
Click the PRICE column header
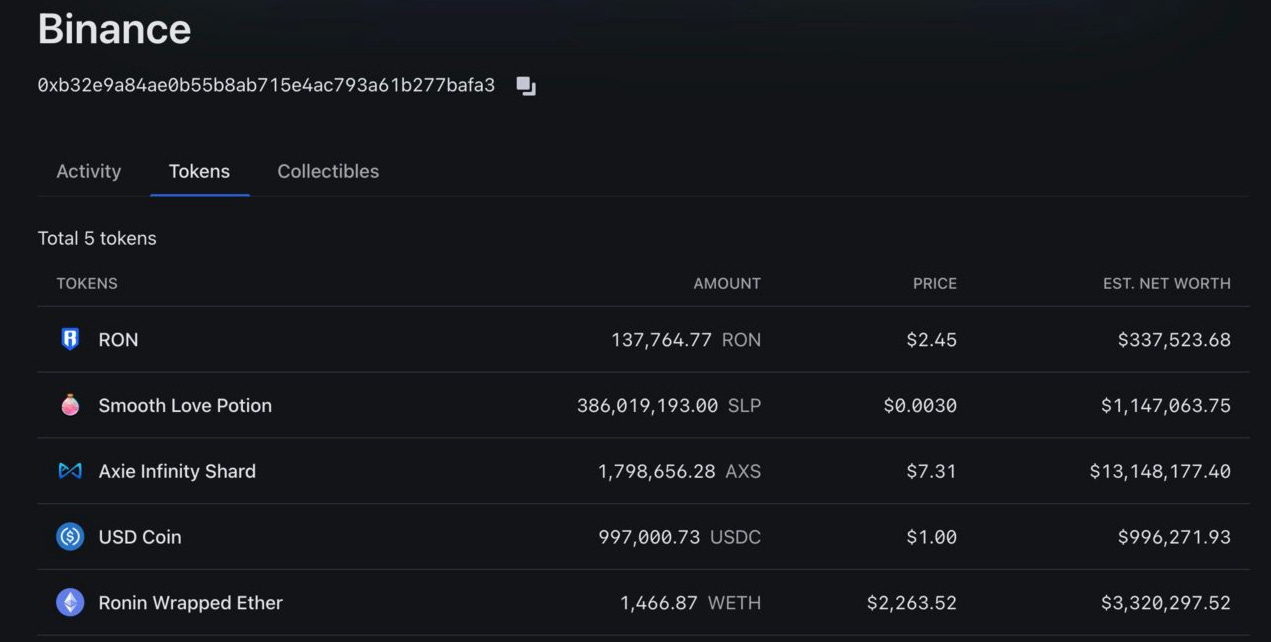tap(935, 284)
